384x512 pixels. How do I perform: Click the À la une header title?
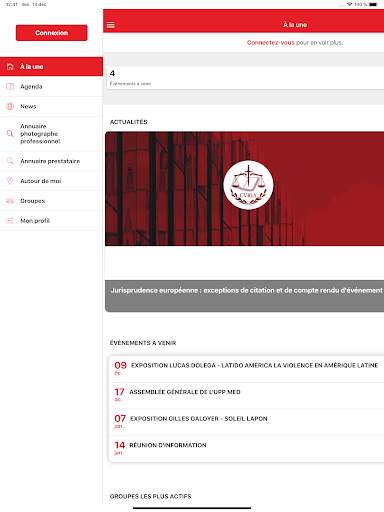(295, 25)
